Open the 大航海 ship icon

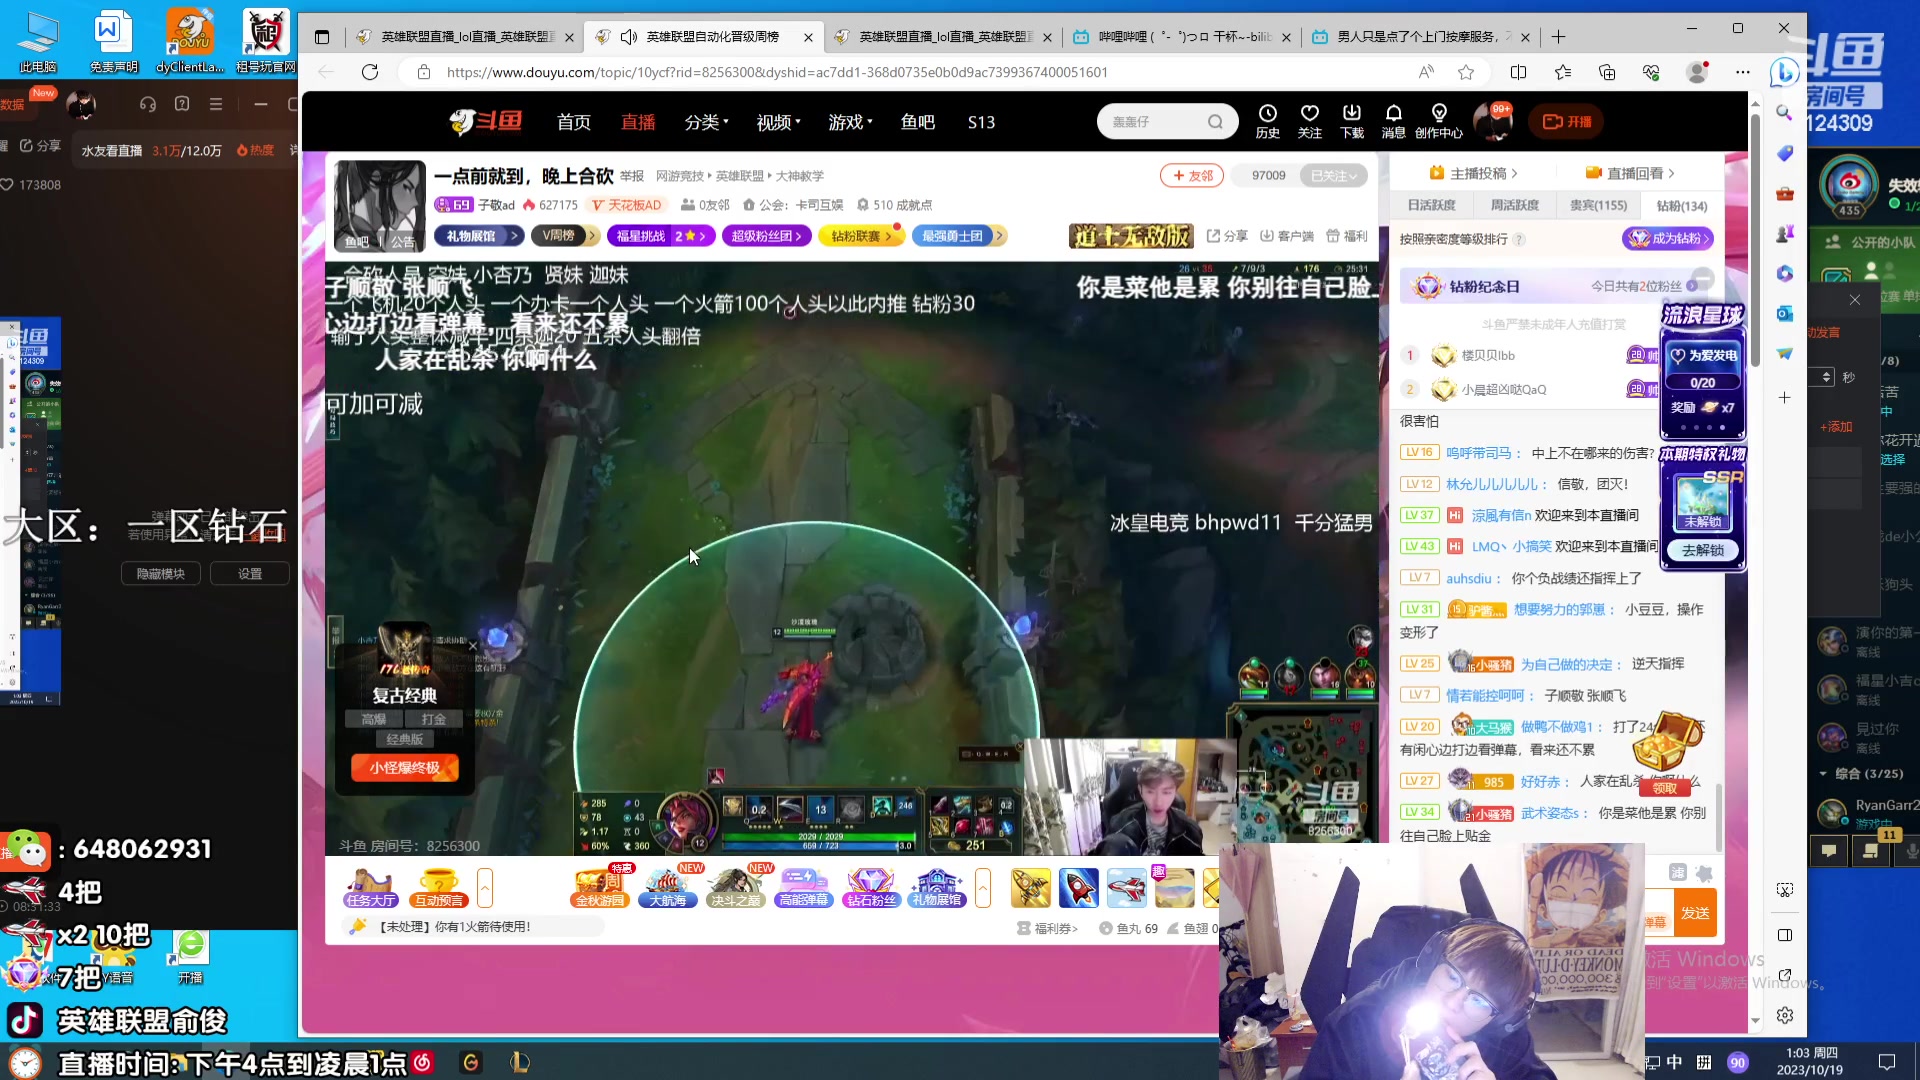(x=667, y=888)
